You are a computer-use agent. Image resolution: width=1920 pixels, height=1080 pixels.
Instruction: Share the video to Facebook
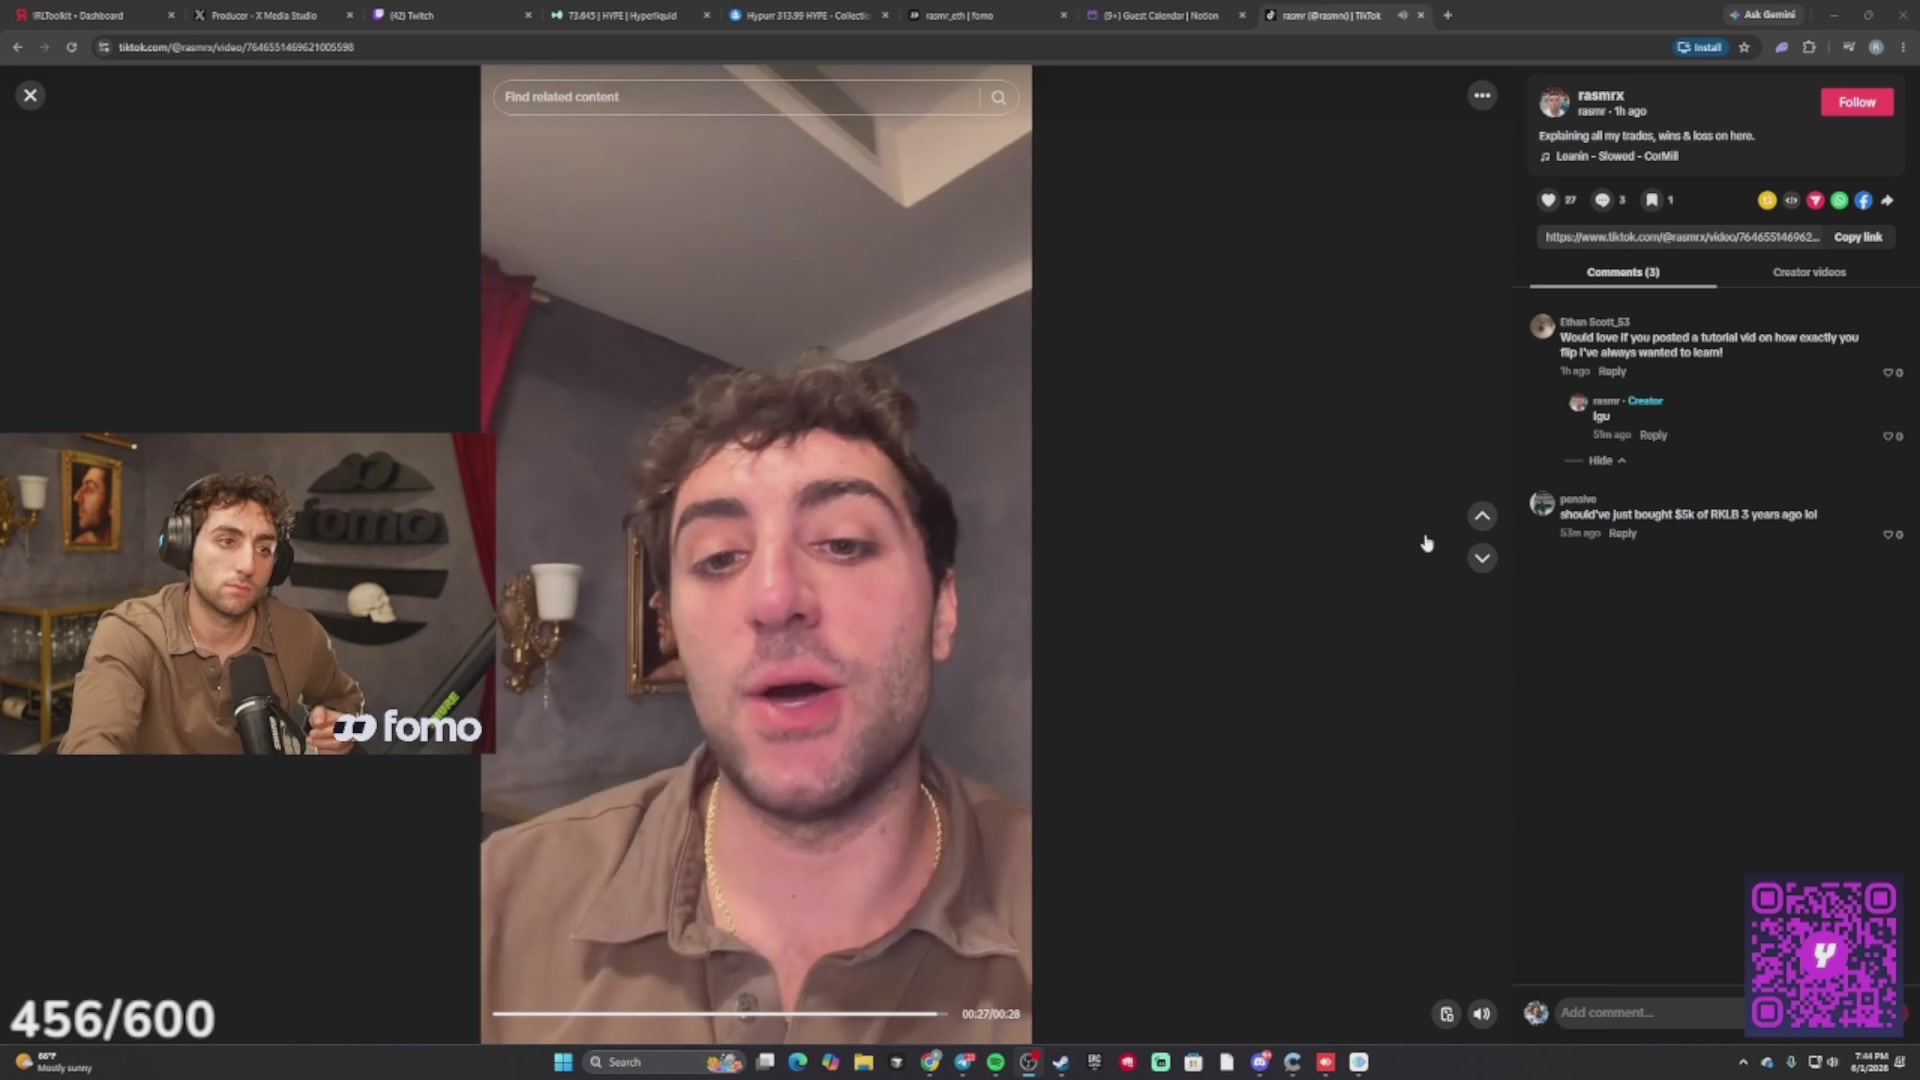[1863, 200]
